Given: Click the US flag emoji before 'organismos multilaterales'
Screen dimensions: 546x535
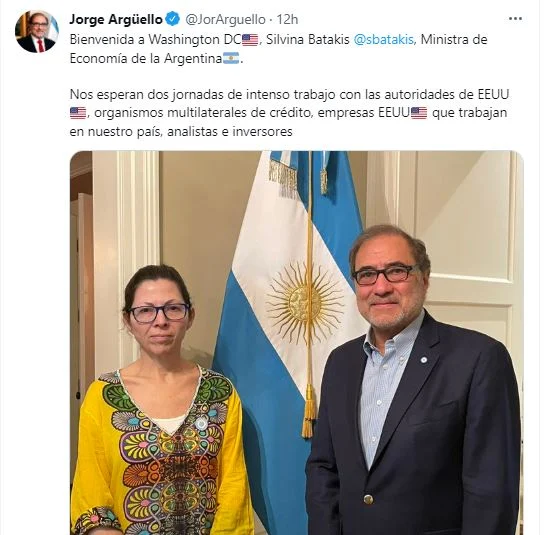Looking at the screenshot, I should [78, 113].
